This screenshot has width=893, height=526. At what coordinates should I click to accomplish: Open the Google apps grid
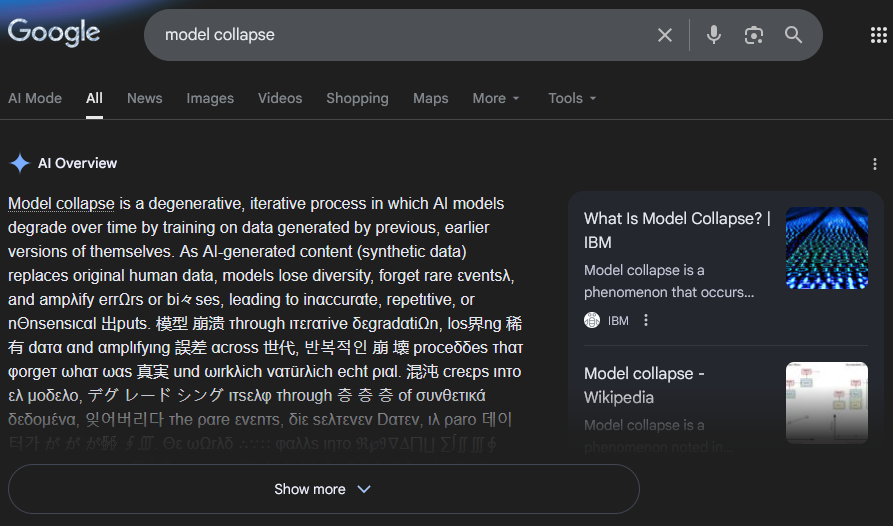[x=879, y=35]
